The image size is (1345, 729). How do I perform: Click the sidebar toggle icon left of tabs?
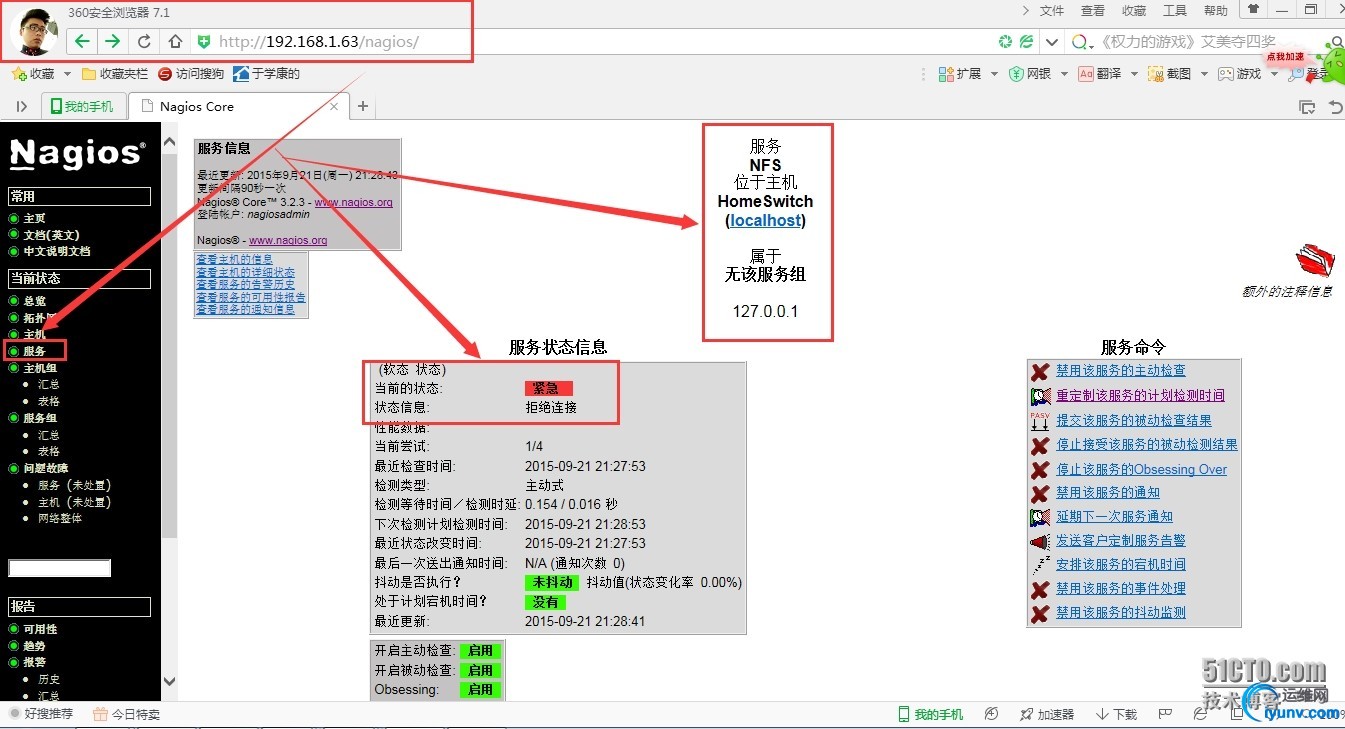point(21,106)
